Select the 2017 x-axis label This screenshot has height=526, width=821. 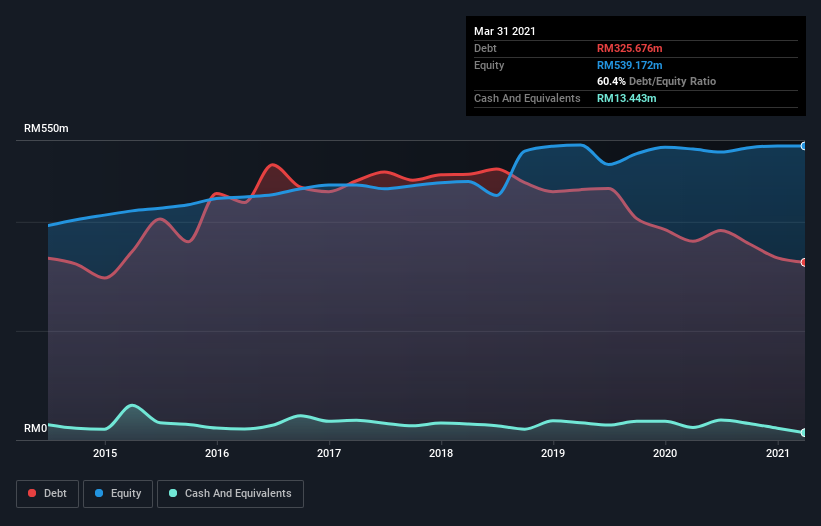[329, 453]
